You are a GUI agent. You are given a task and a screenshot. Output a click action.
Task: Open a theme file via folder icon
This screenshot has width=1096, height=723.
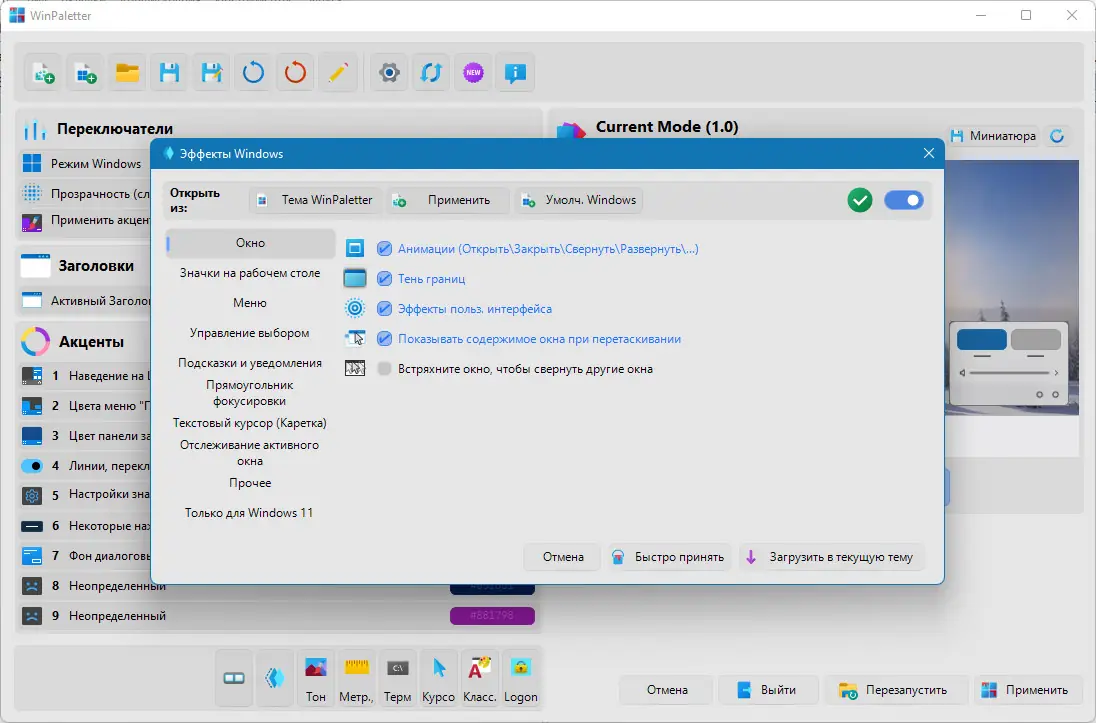(x=127, y=73)
